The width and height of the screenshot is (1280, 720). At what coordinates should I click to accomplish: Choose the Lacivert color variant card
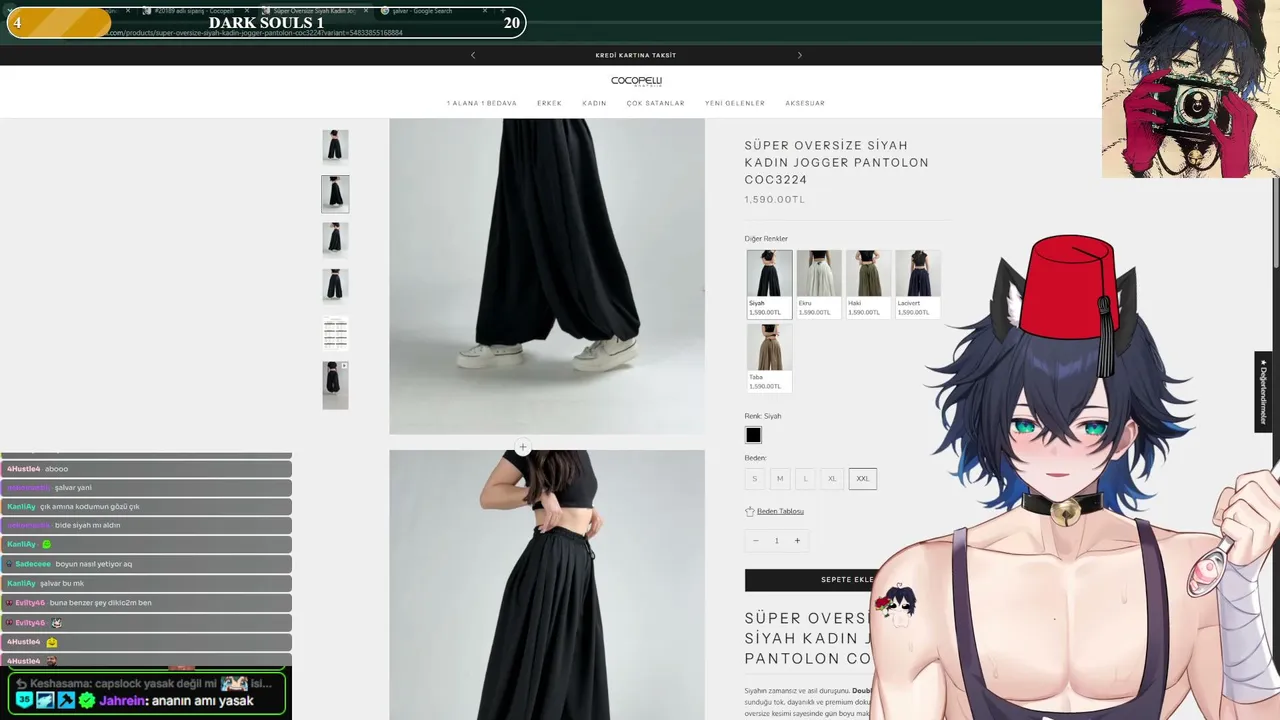(918, 284)
